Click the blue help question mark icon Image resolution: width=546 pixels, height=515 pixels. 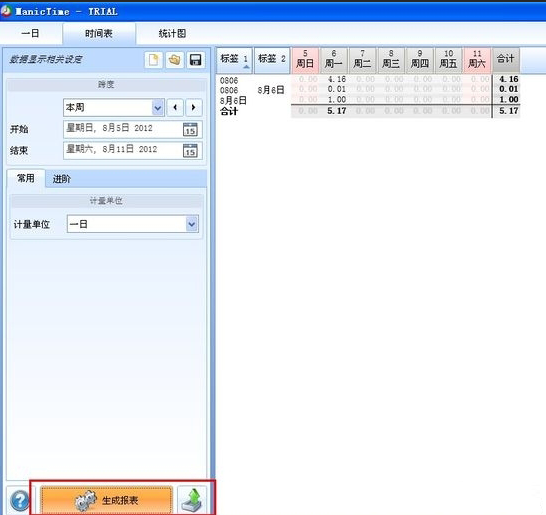coord(20,500)
